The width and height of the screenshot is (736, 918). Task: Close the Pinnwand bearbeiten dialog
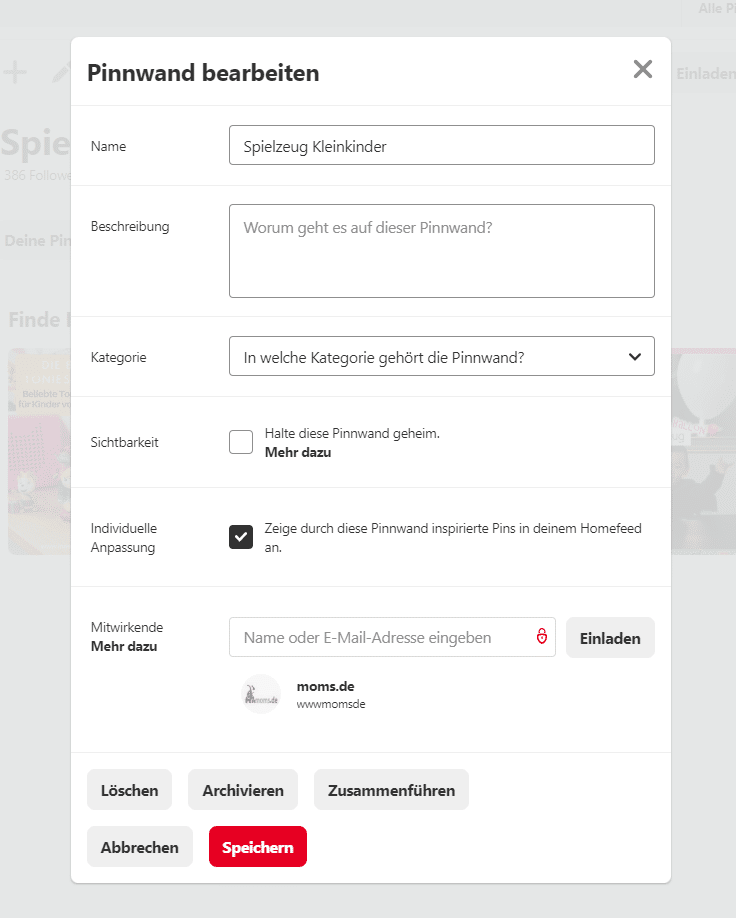642,69
